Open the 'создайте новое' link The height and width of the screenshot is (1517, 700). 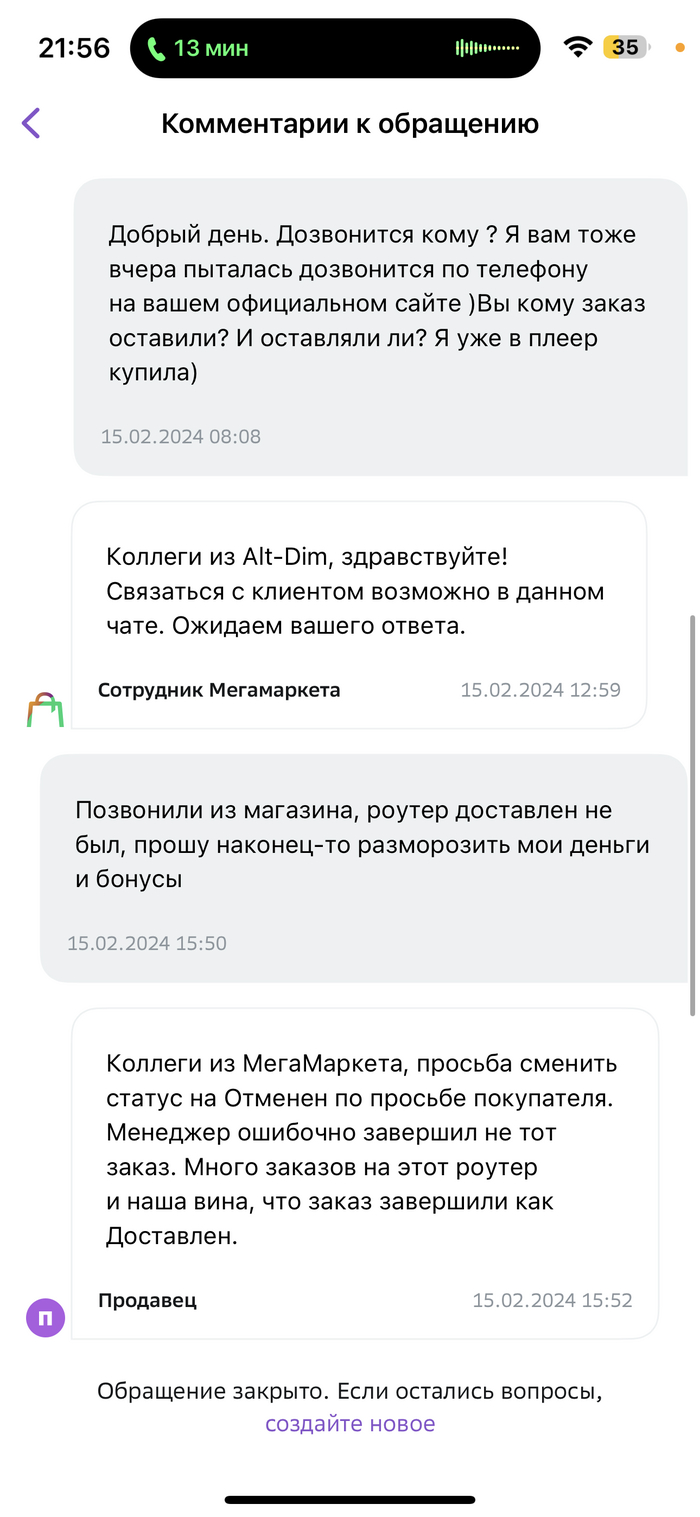click(x=350, y=1424)
